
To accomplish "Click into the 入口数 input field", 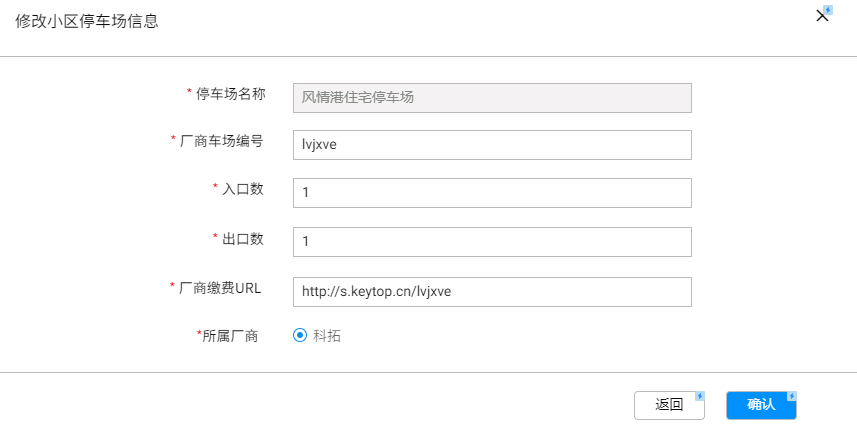I will (x=491, y=193).
